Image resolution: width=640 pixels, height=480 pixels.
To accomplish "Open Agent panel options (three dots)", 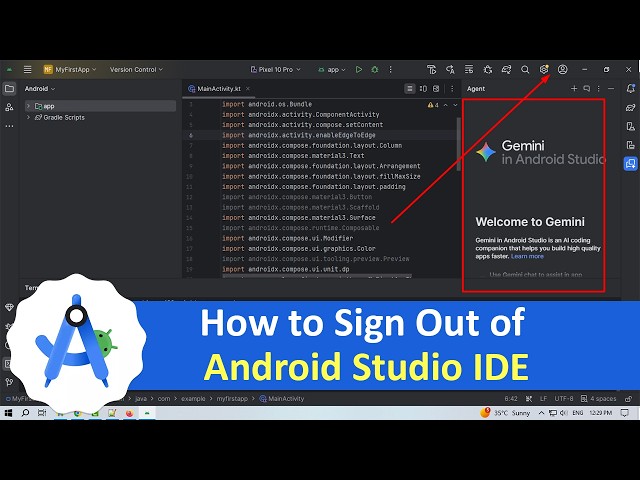I will click(x=599, y=89).
